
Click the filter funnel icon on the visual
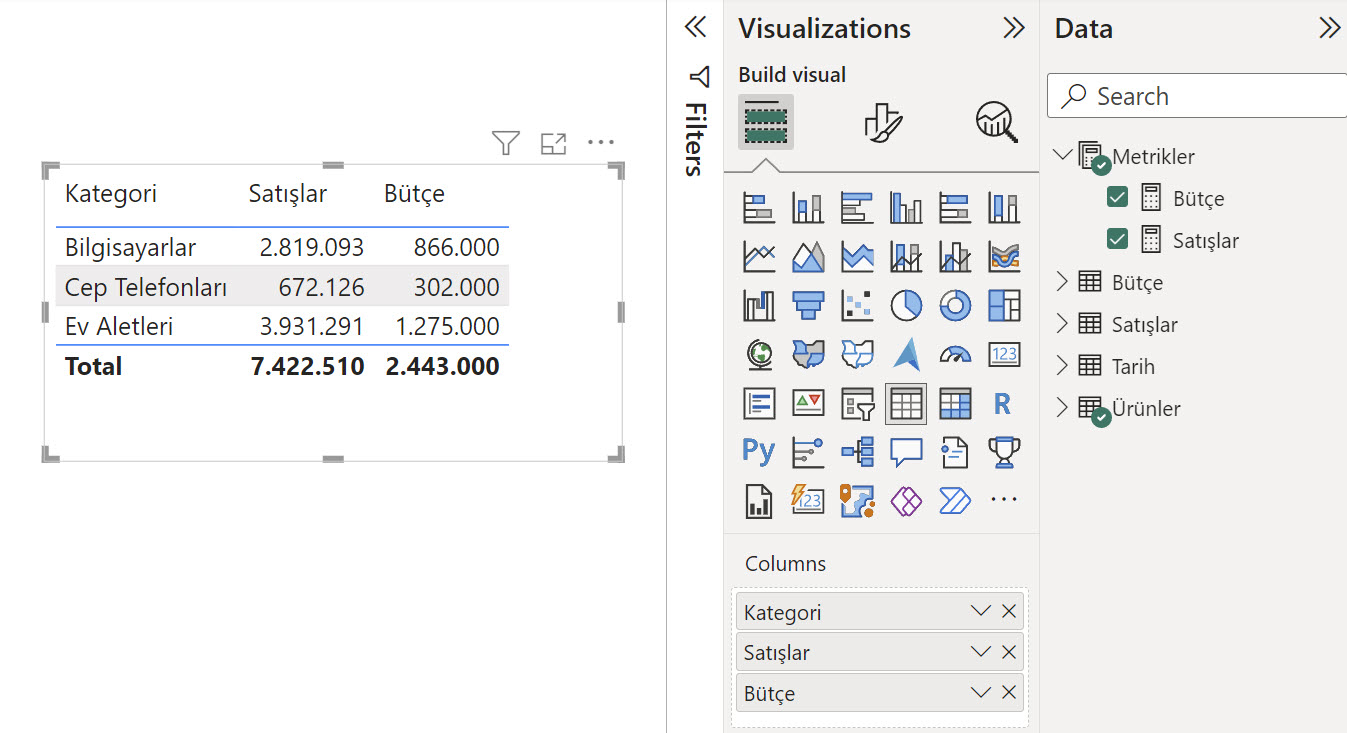coord(506,144)
